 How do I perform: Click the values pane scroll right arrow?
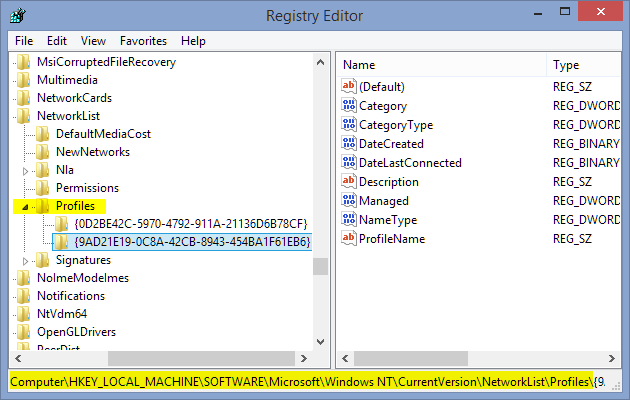(x=612, y=358)
